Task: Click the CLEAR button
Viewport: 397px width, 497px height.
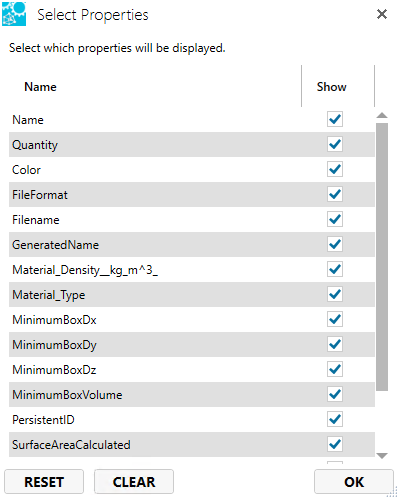Action: coord(134,482)
